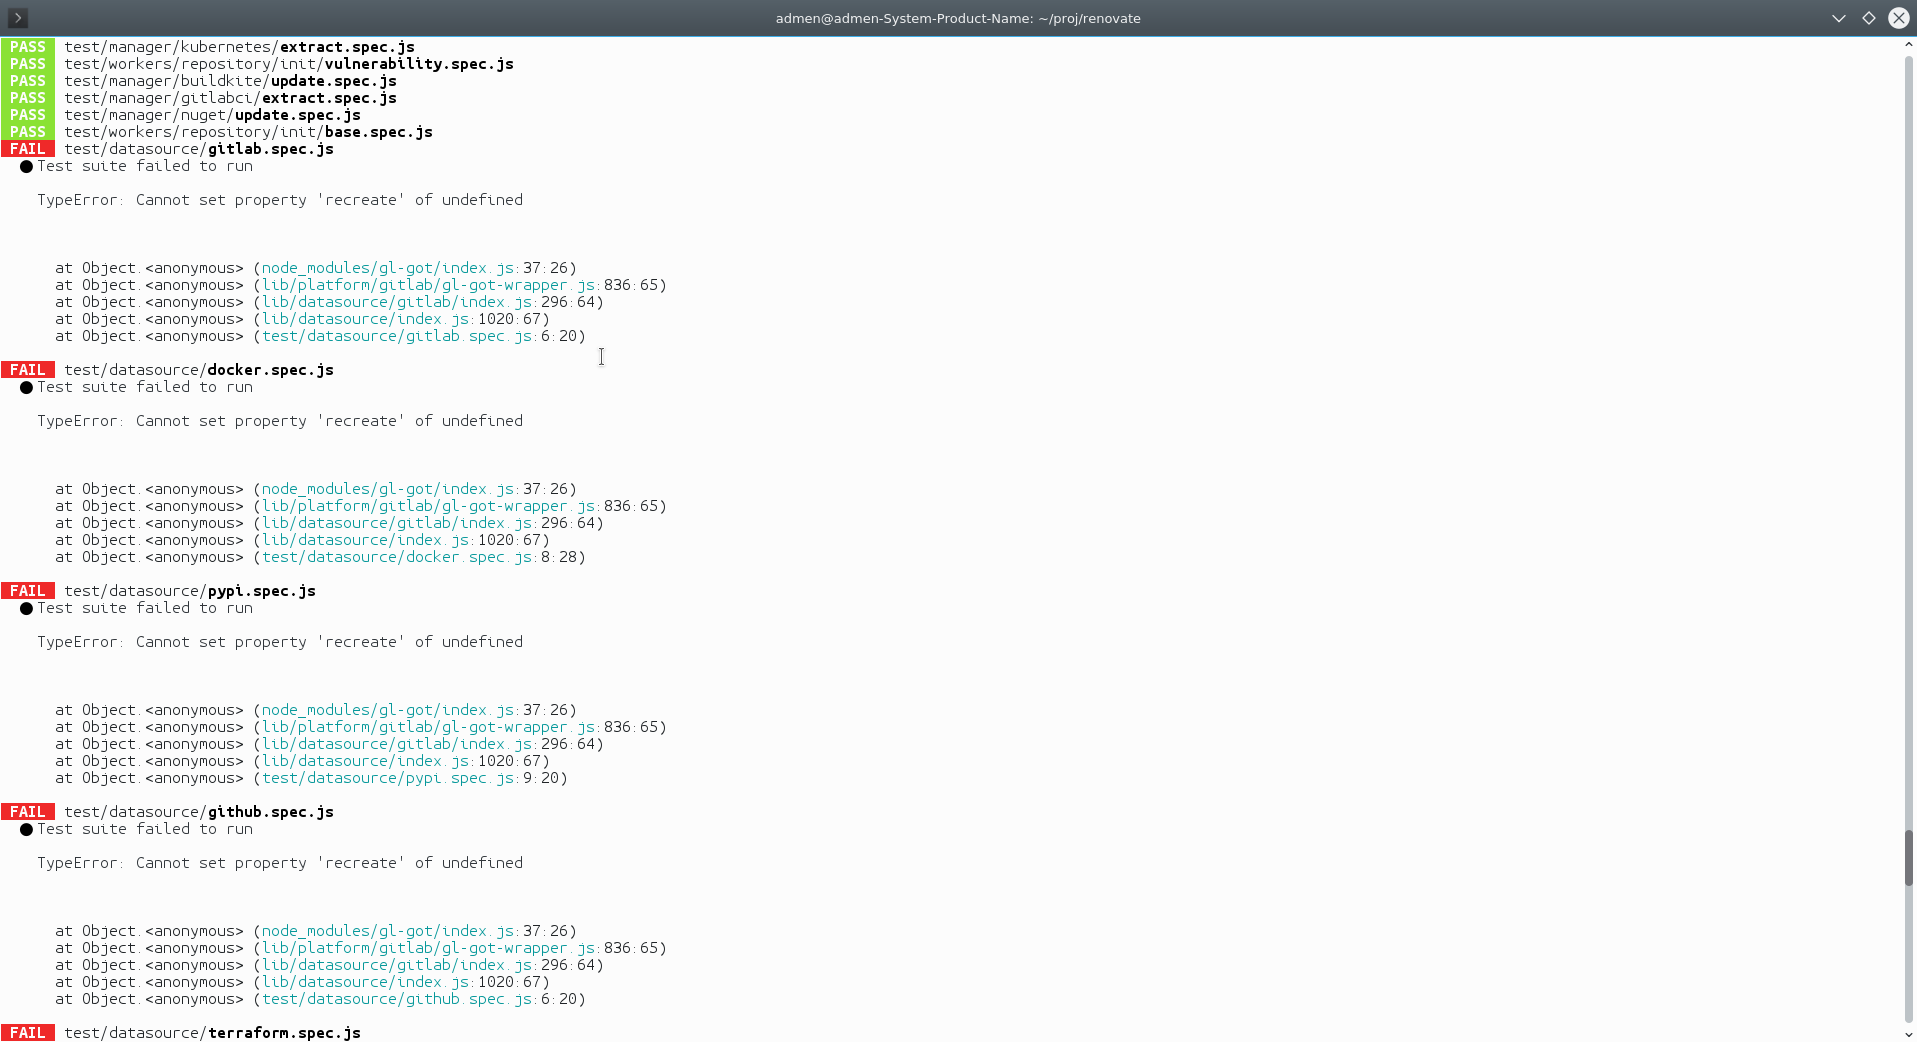Click the FAIL badge for docker.spec.js
Screen dimensions: 1917x1042
[x=28, y=370]
